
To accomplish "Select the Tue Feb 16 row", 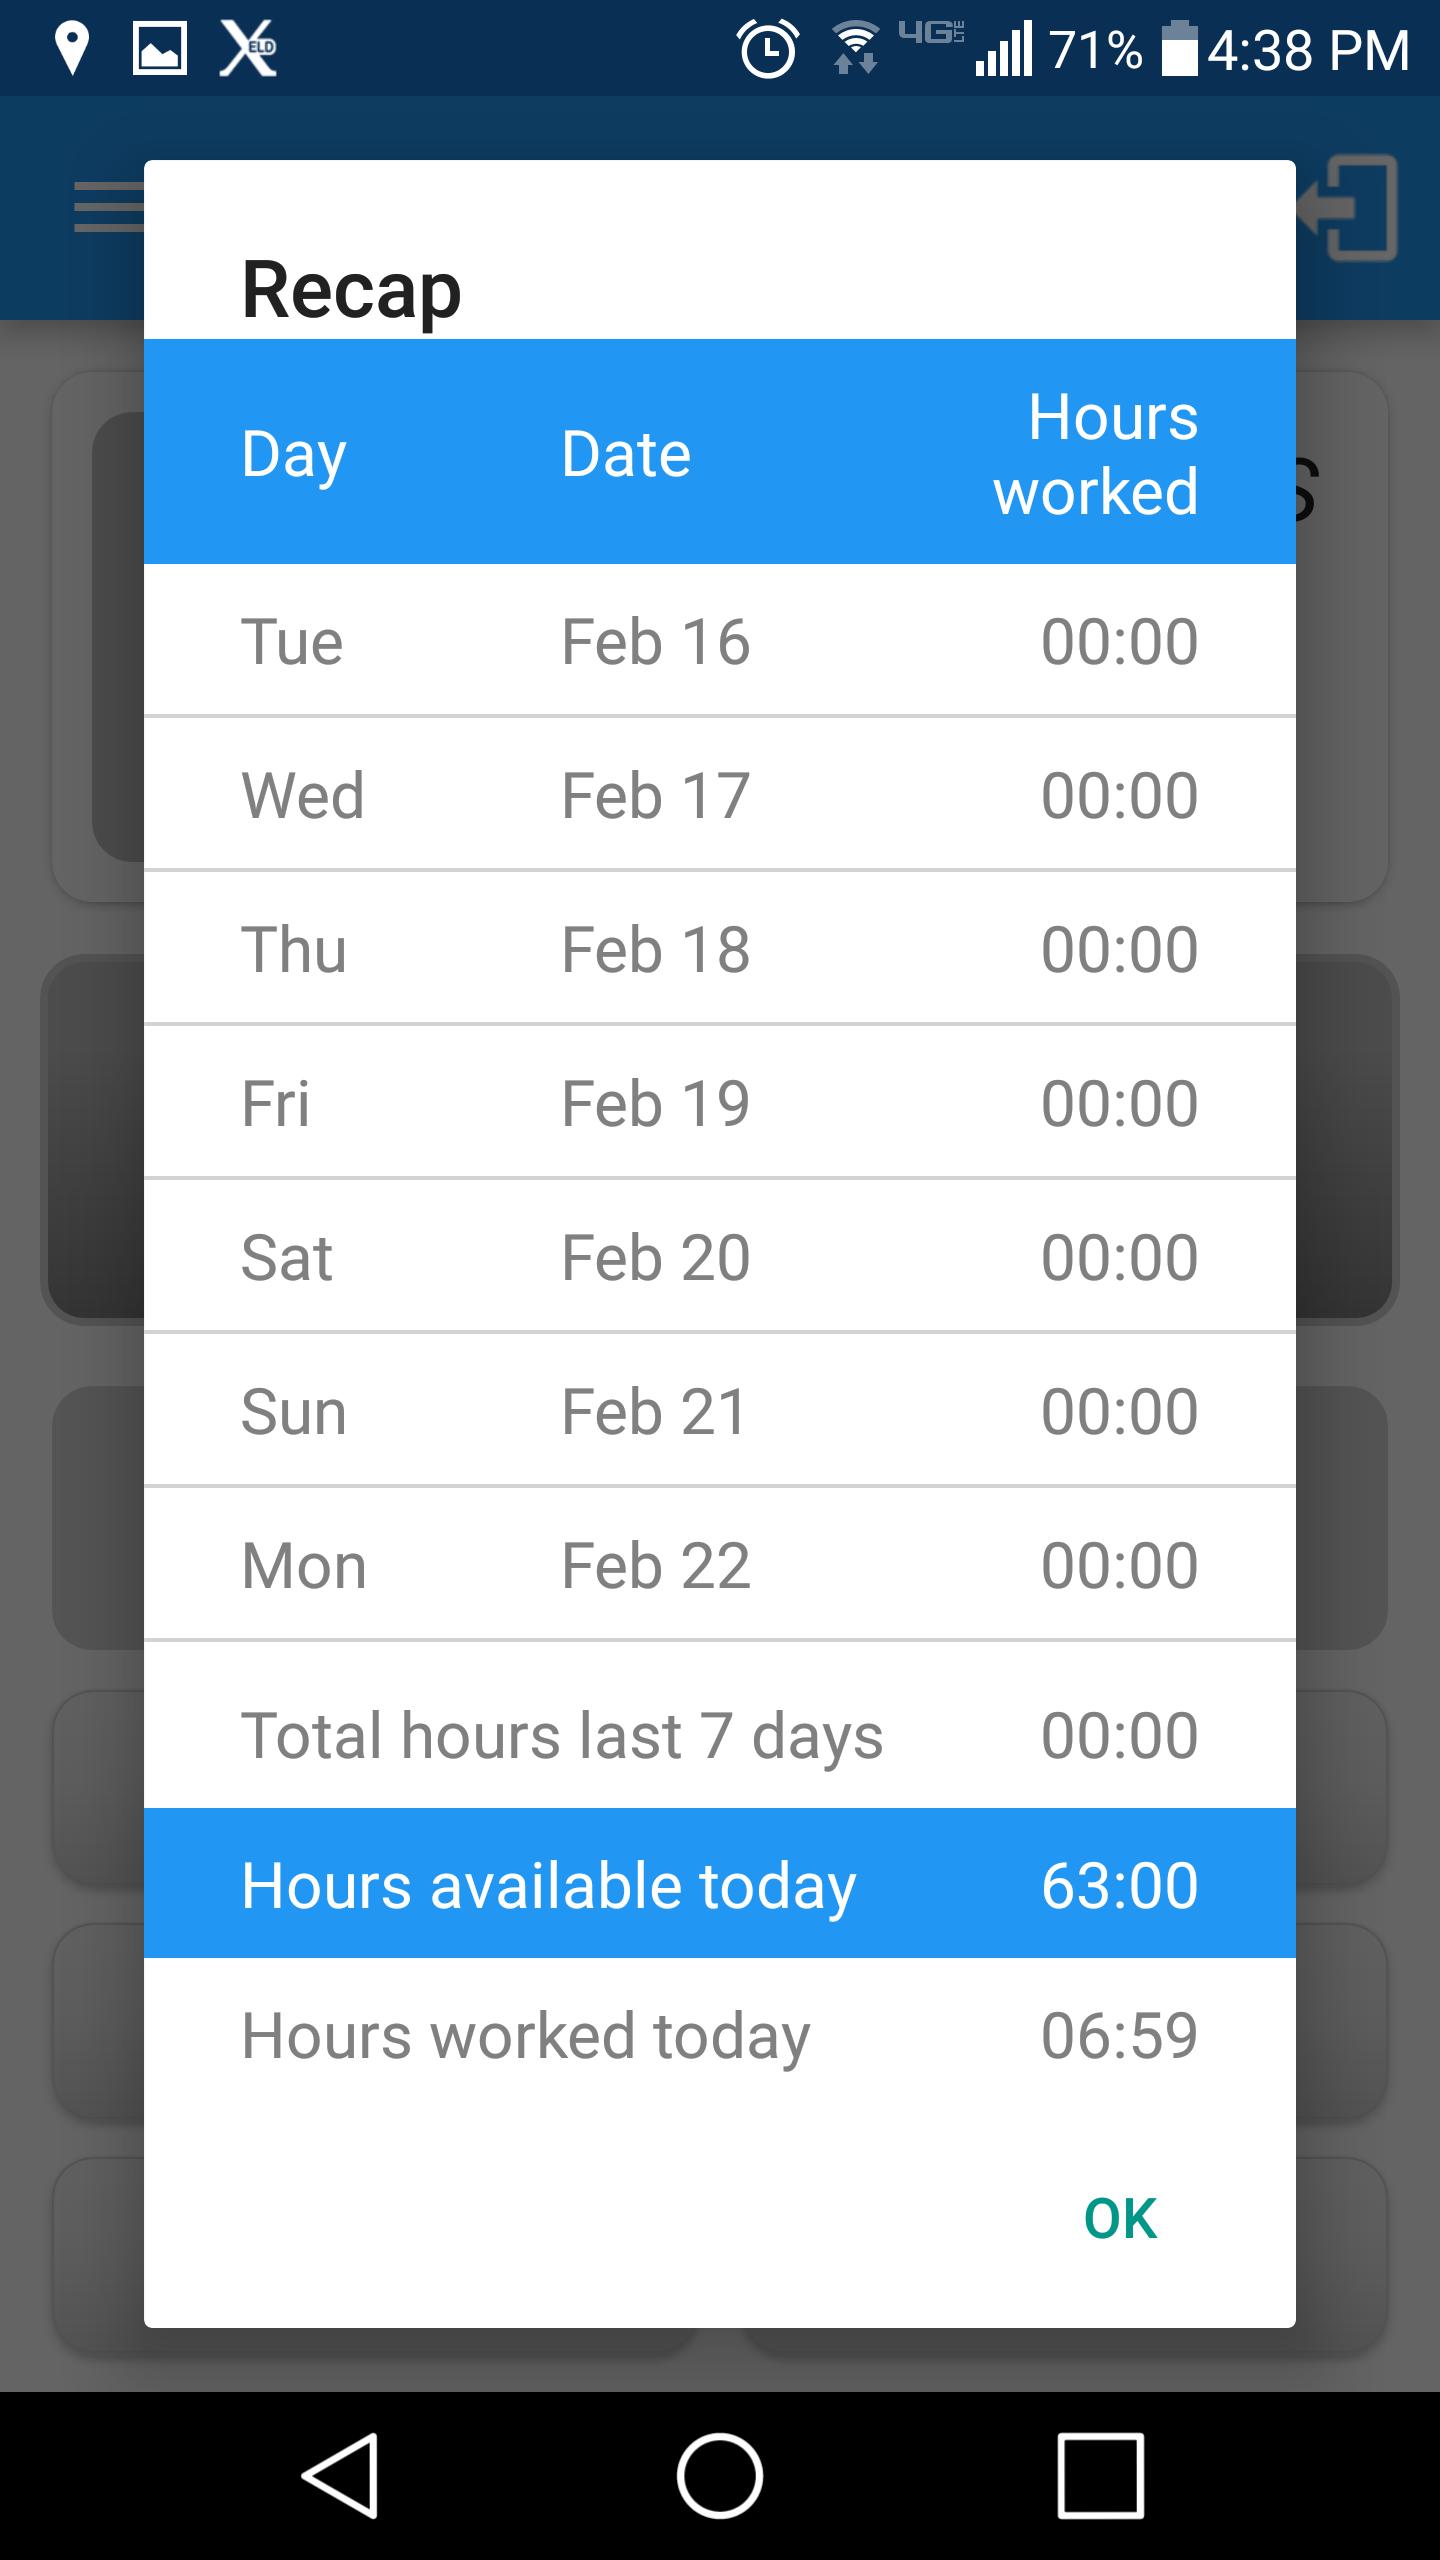I will [x=720, y=641].
